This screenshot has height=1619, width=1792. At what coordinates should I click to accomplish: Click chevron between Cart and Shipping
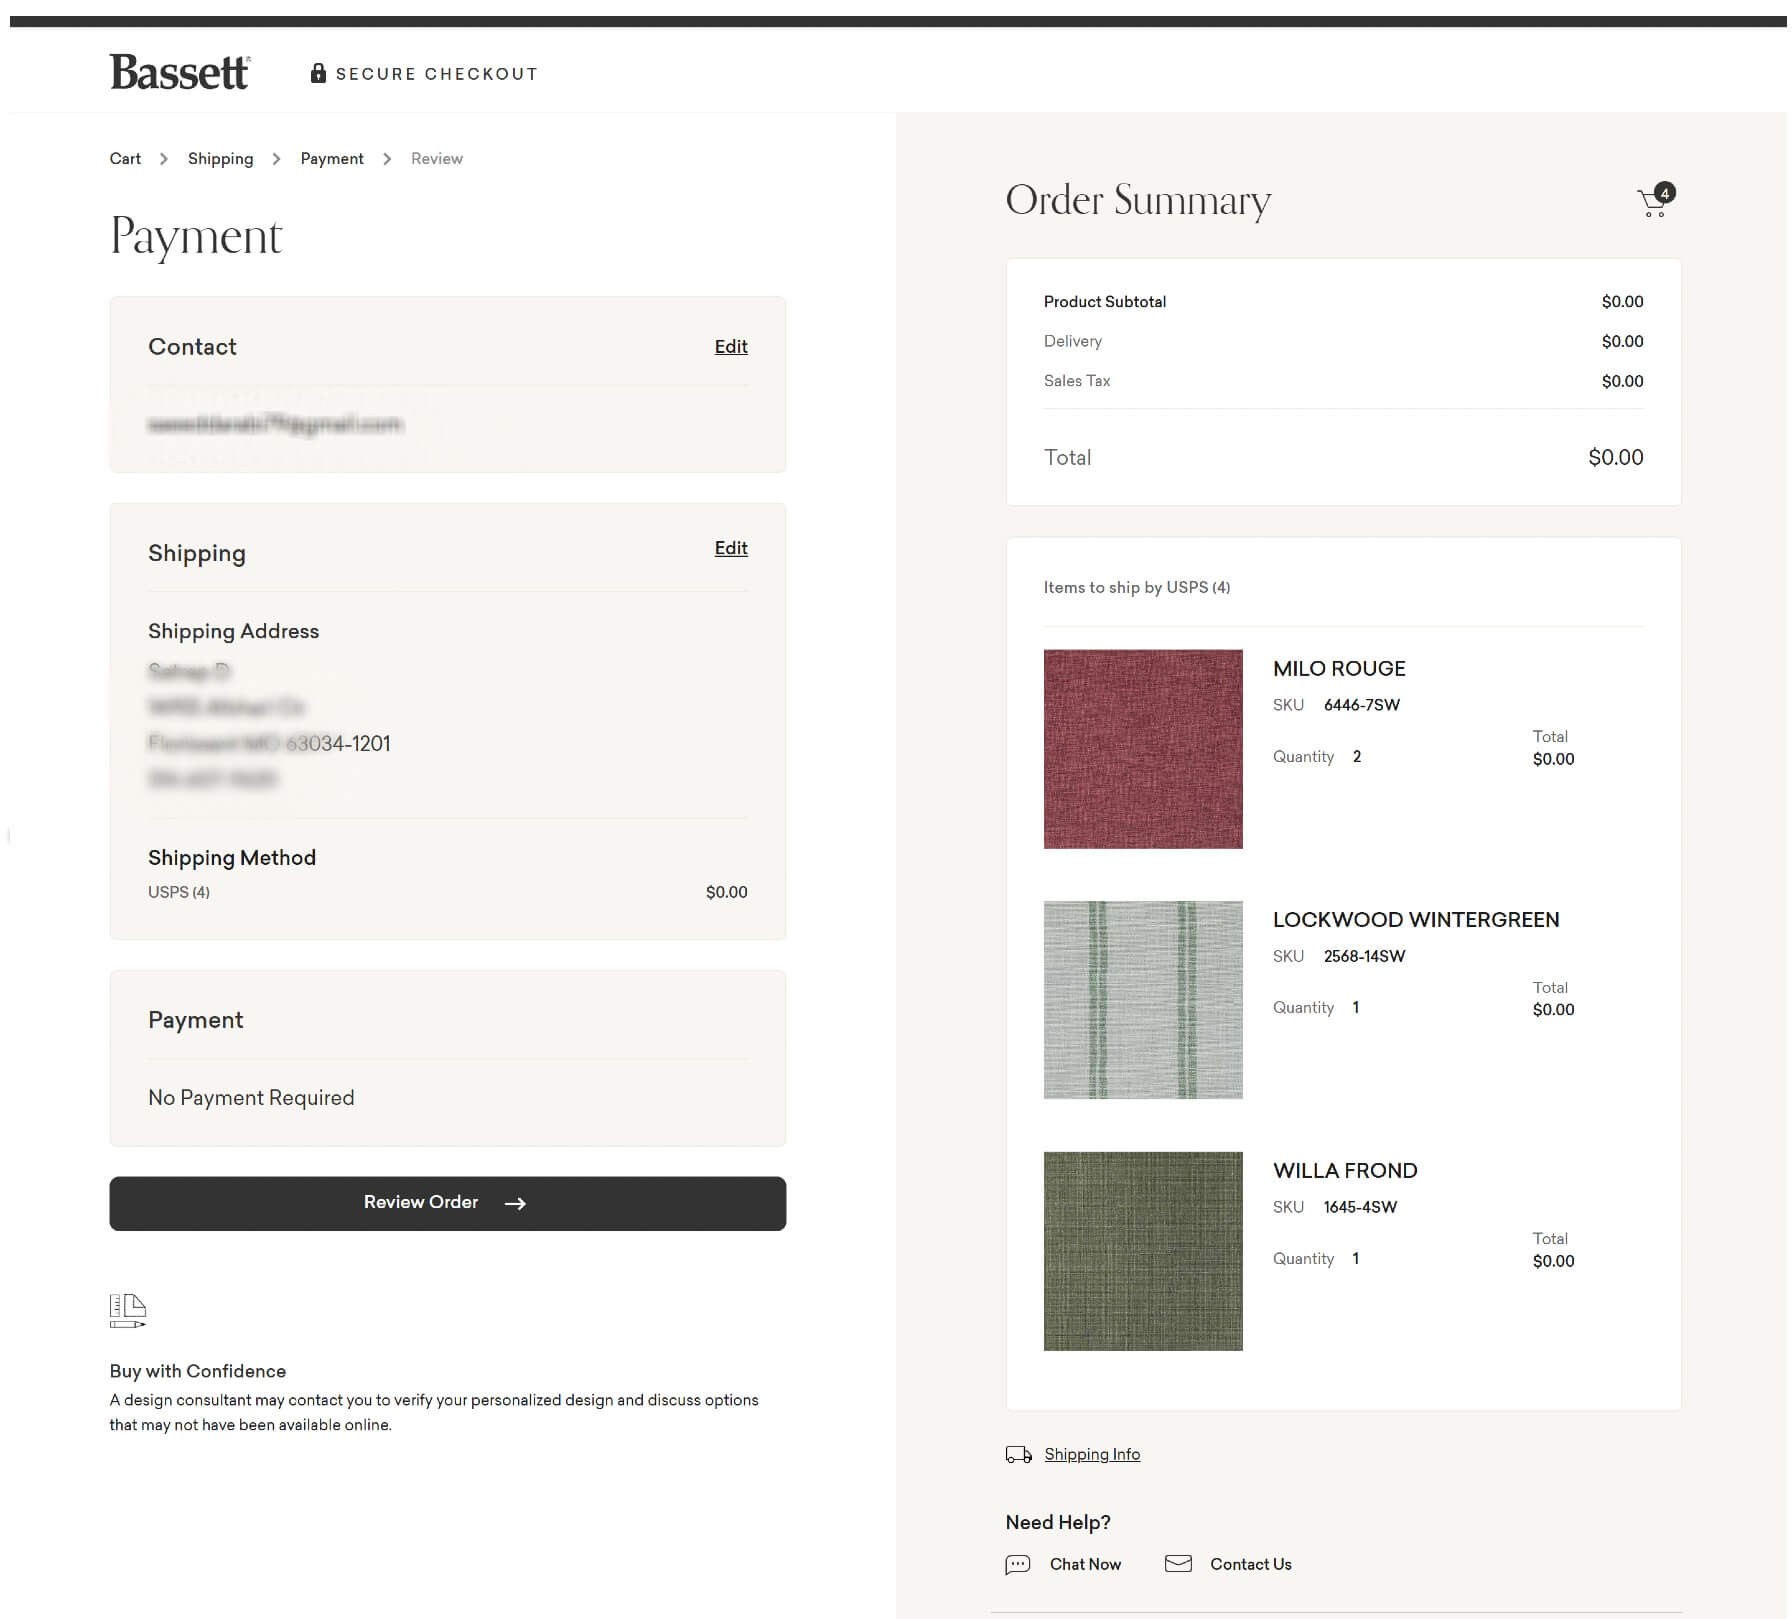pyautogui.click(x=164, y=159)
